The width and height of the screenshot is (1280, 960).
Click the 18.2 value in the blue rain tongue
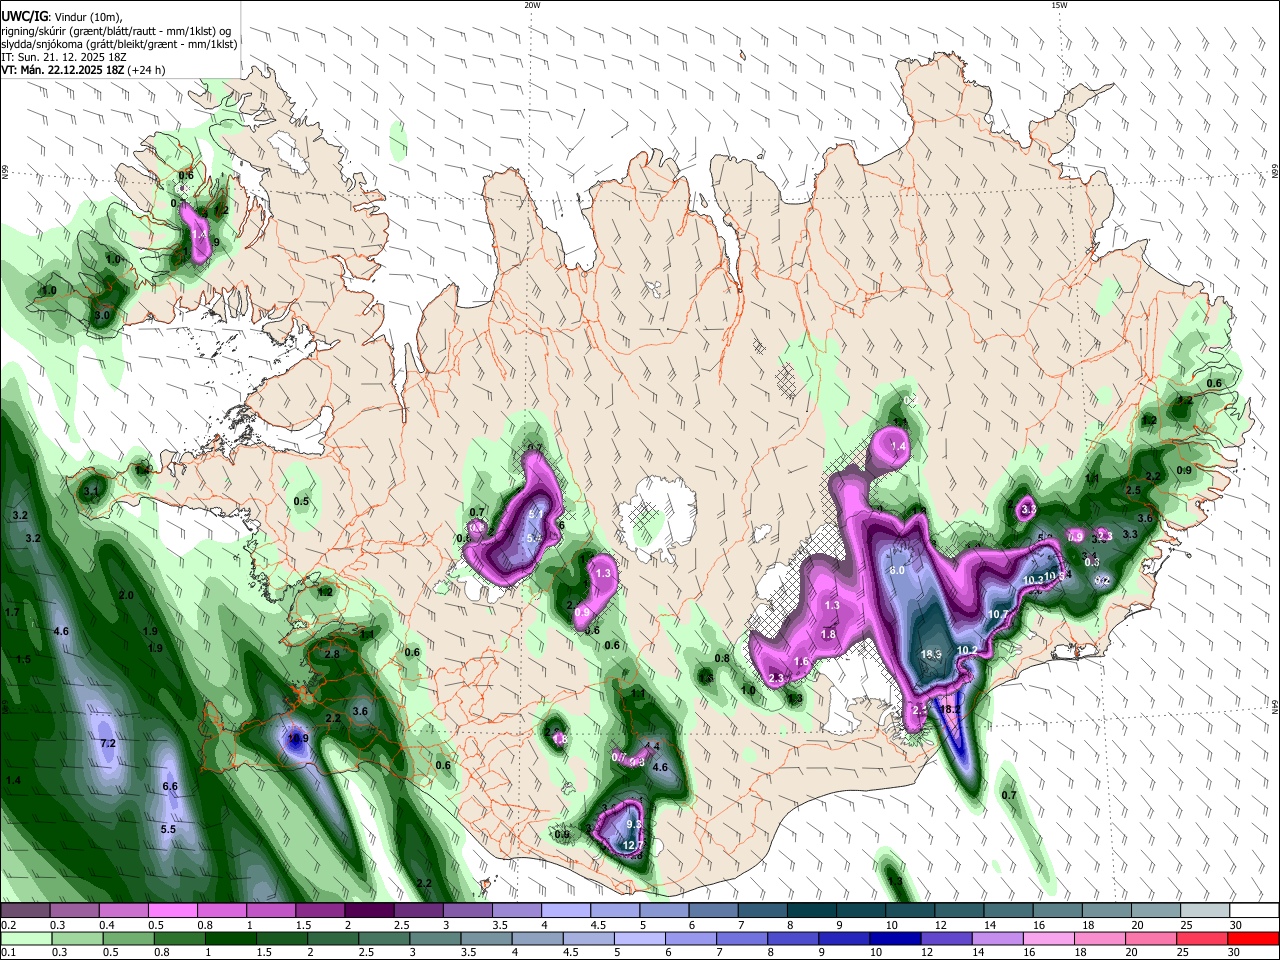tap(951, 709)
